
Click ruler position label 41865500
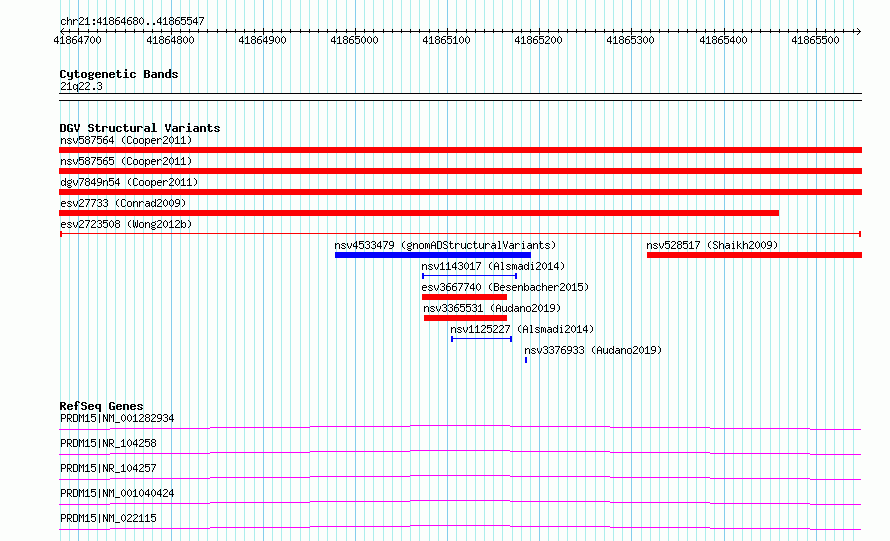pos(815,40)
